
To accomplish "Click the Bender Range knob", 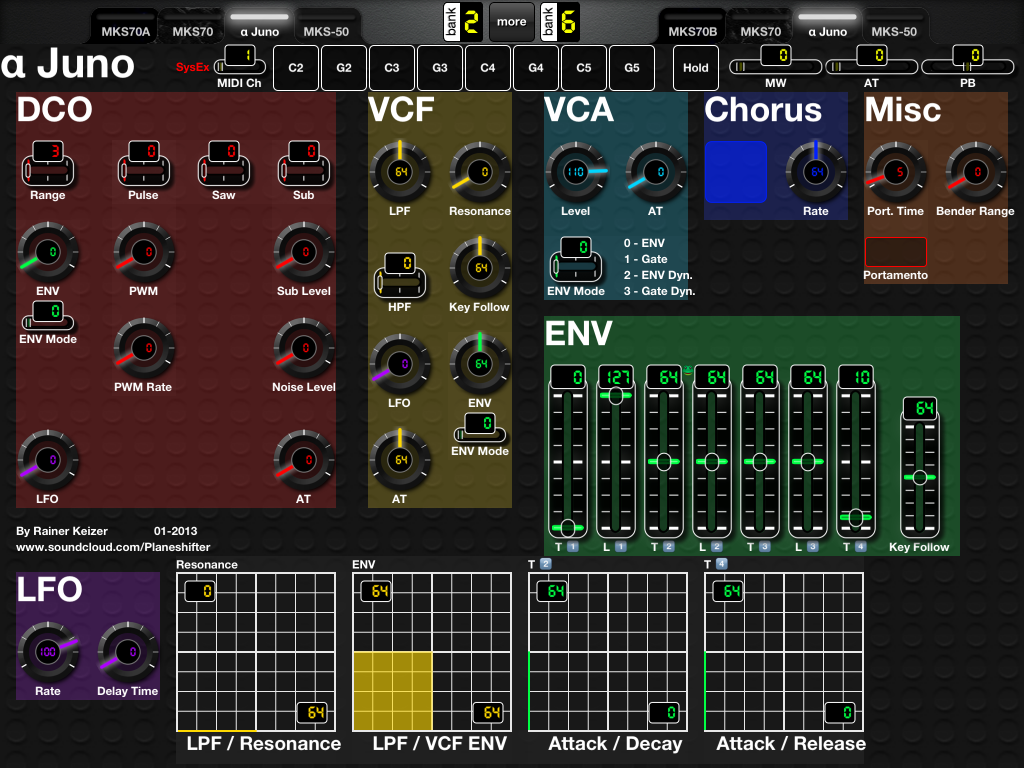I will pyautogui.click(x=976, y=172).
